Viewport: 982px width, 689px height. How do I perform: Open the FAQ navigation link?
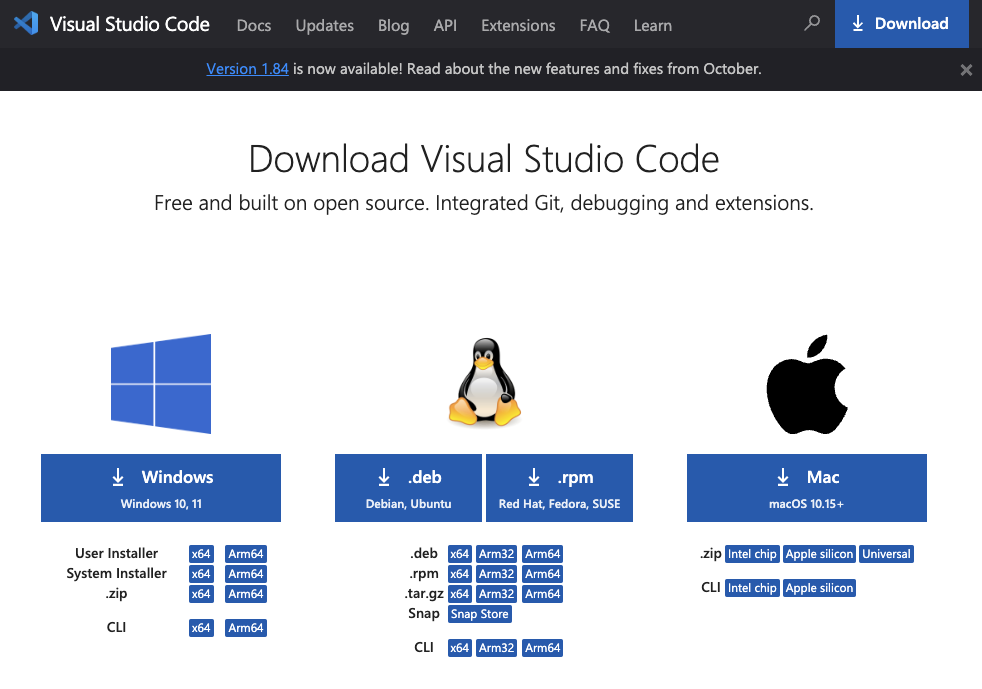pyautogui.click(x=594, y=26)
